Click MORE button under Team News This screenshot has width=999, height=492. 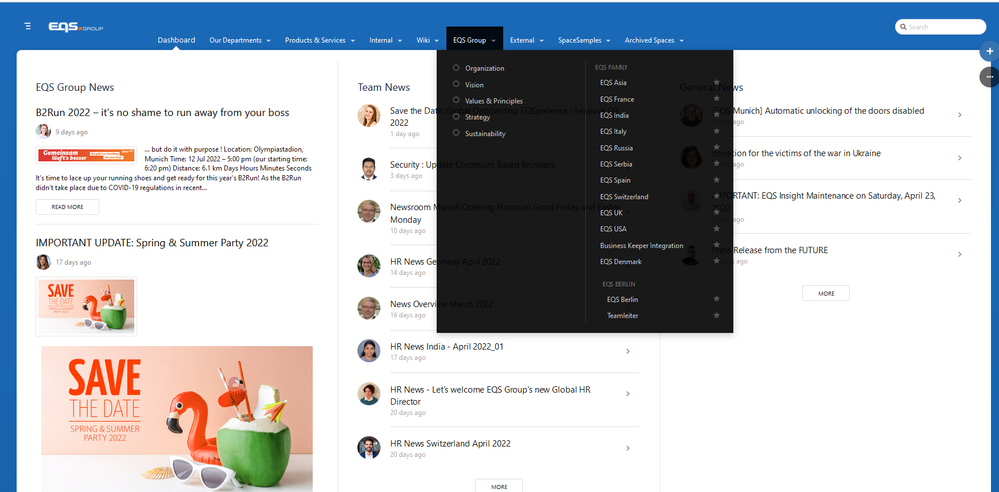[x=499, y=486]
